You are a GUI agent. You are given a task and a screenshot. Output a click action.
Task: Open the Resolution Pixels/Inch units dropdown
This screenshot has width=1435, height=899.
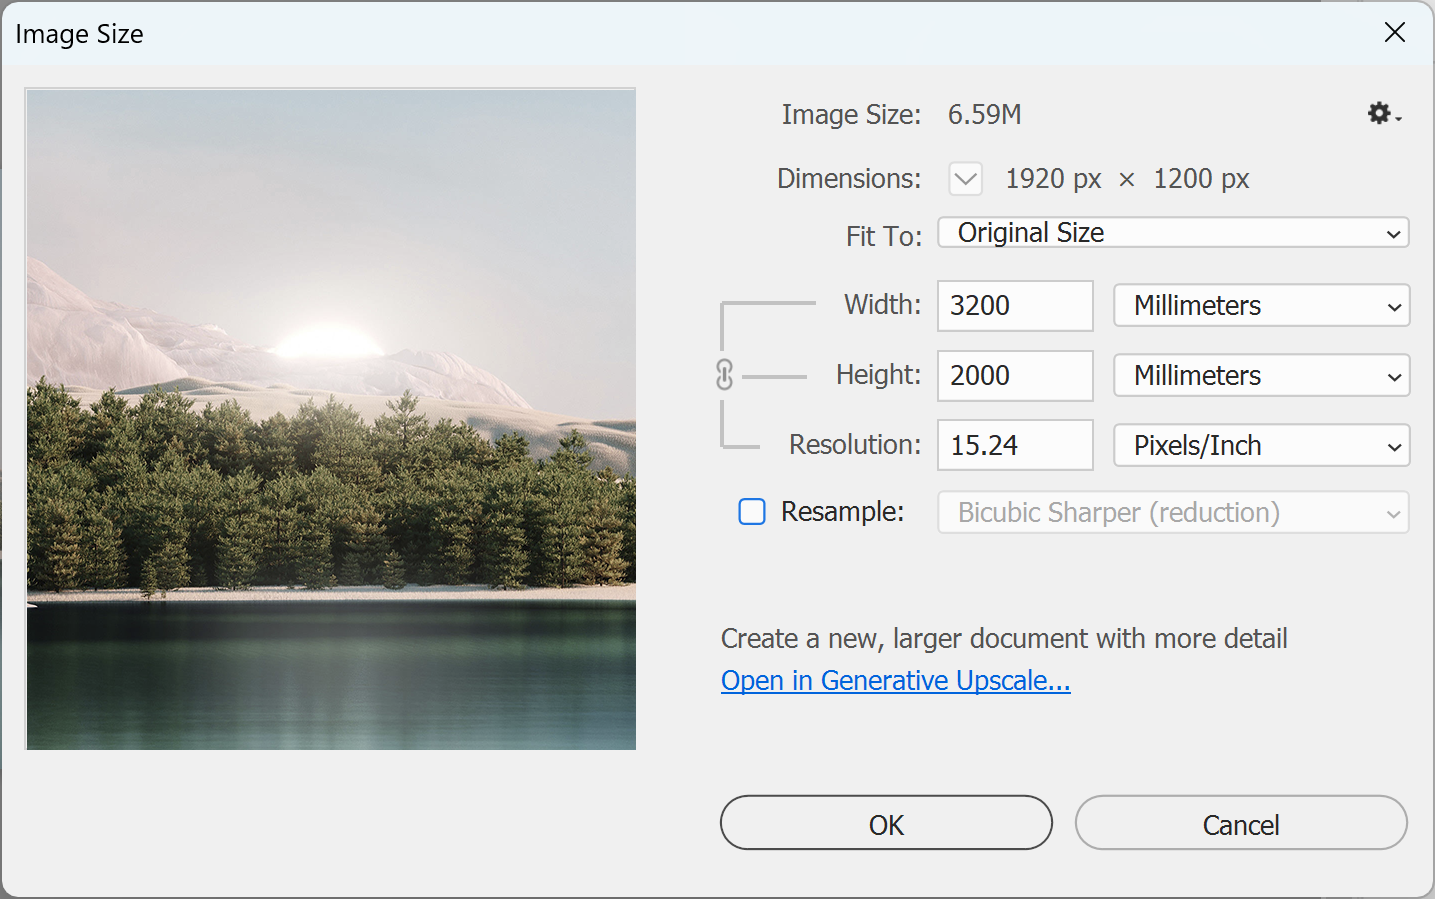1262,446
